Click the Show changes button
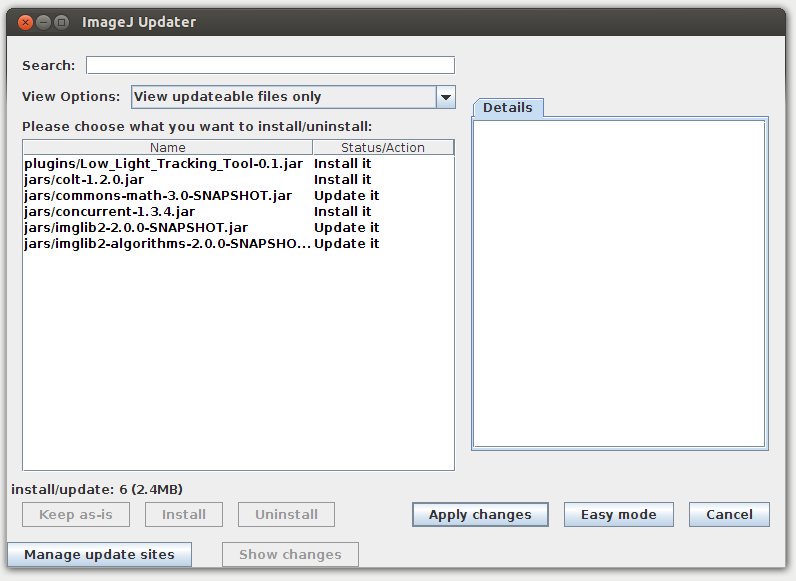Image resolution: width=796 pixels, height=581 pixels. click(290, 554)
